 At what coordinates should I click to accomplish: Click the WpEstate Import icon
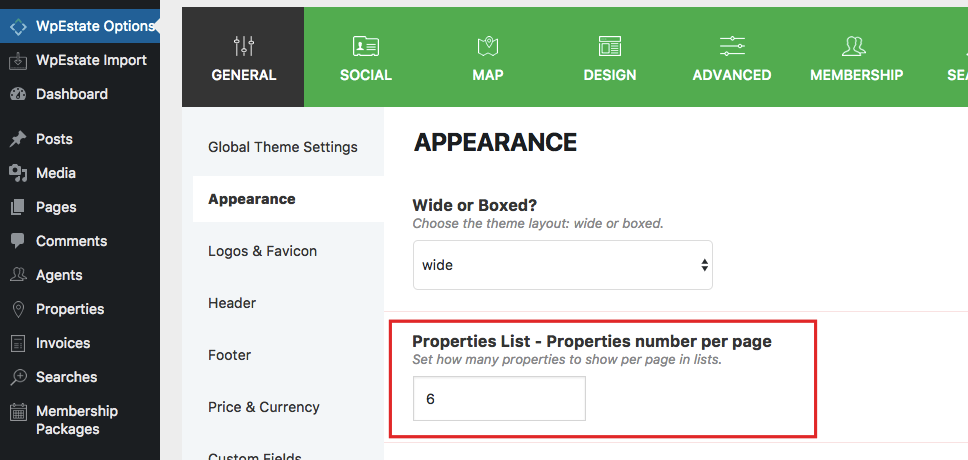(x=19, y=61)
